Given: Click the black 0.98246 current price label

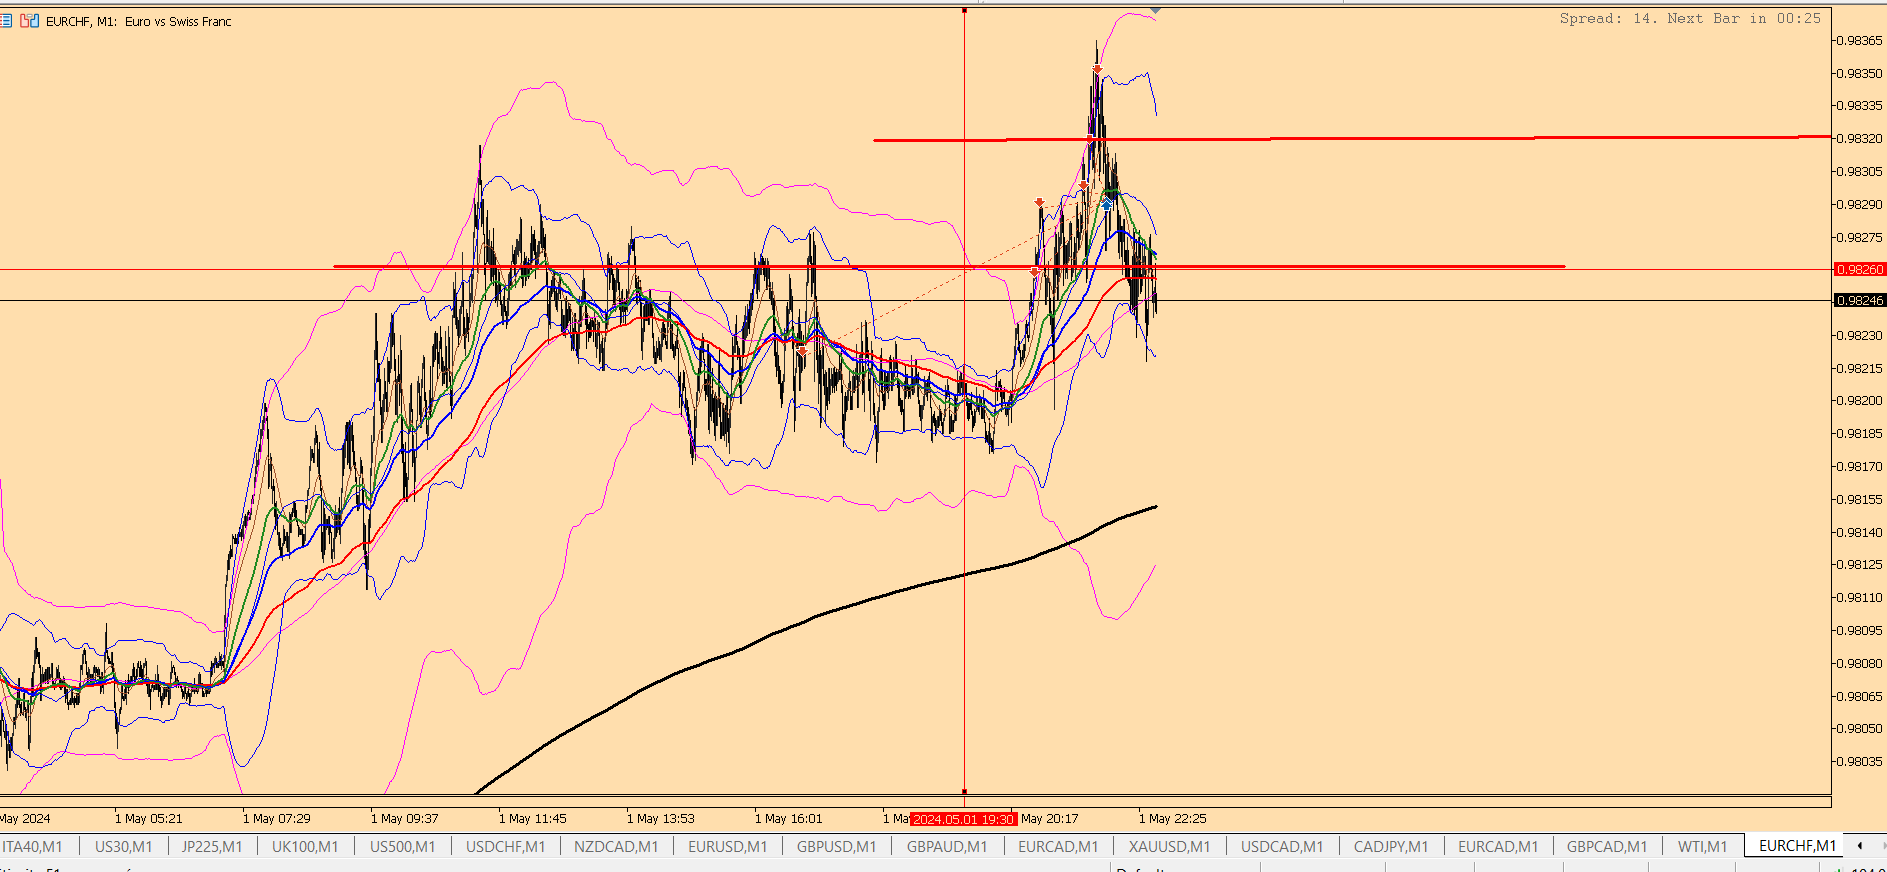Looking at the screenshot, I should (1860, 300).
